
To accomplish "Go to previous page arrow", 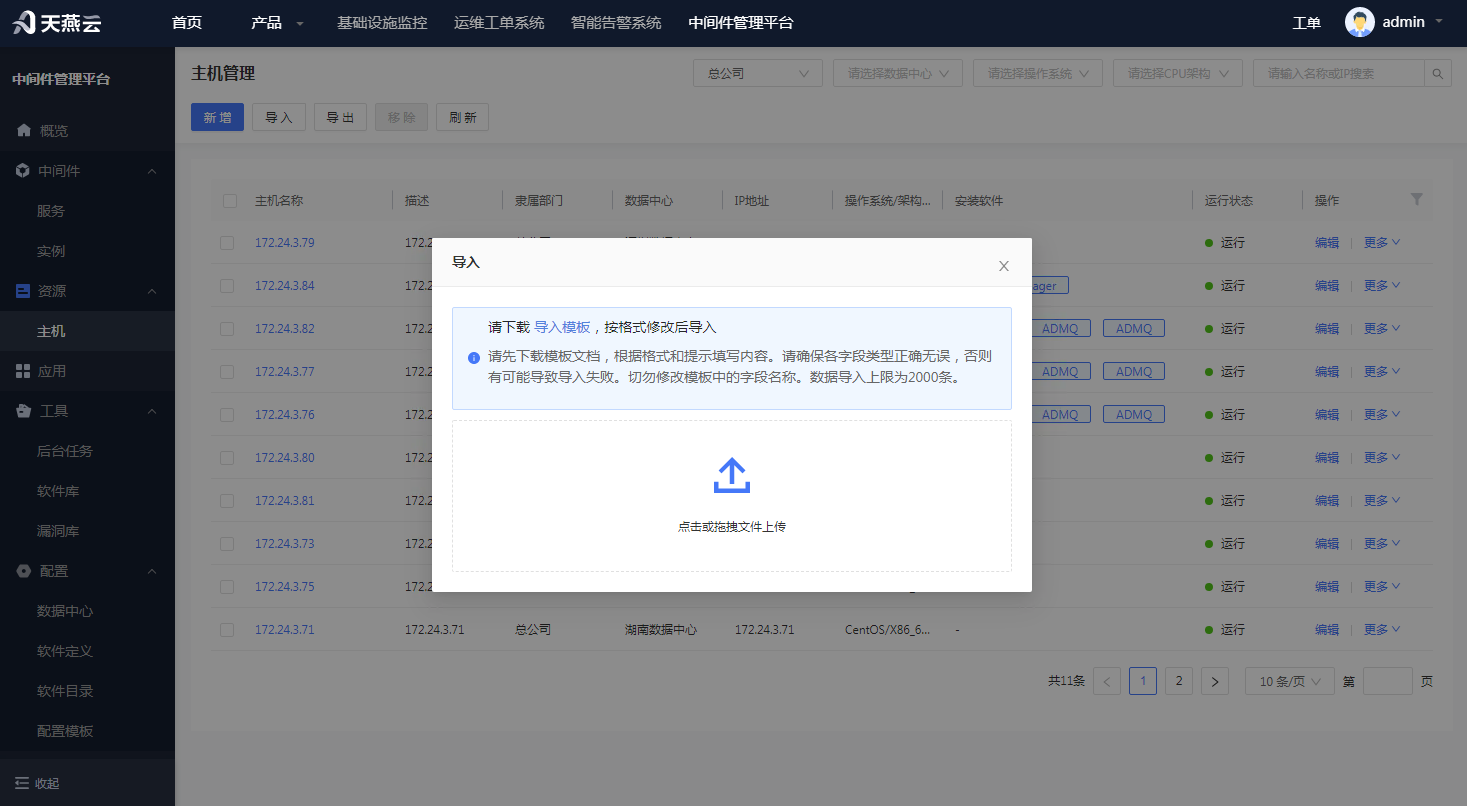I will (1107, 681).
